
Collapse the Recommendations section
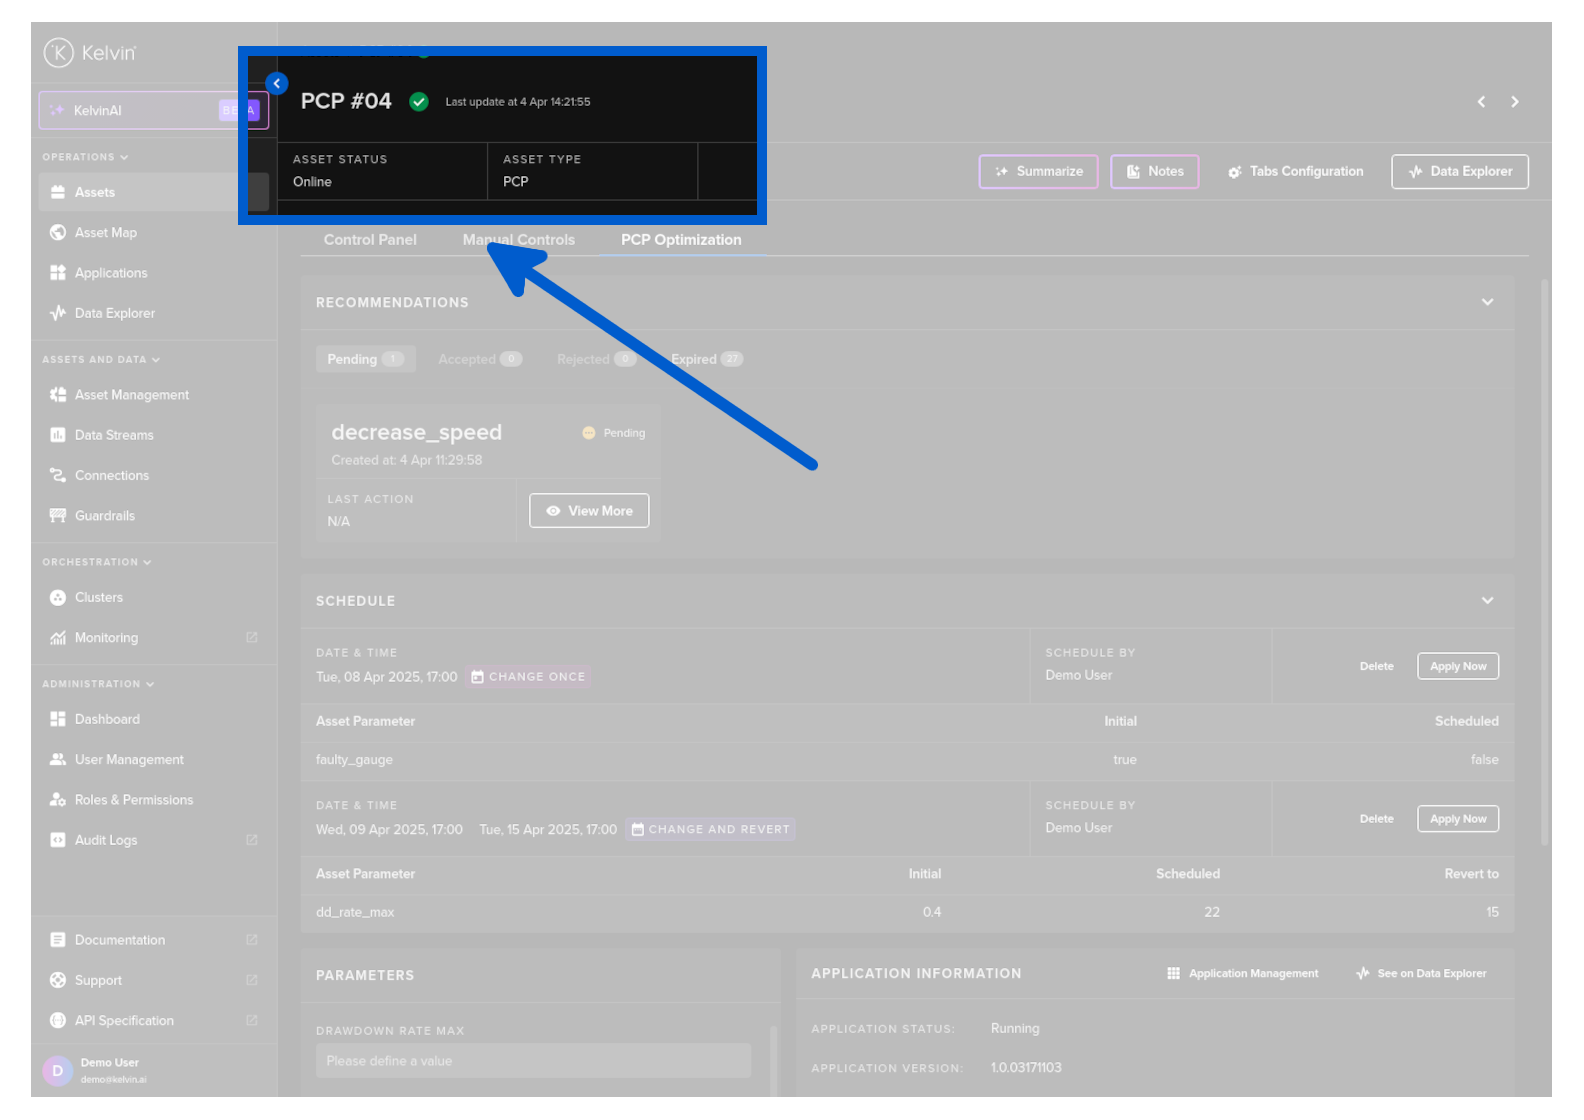click(1487, 302)
